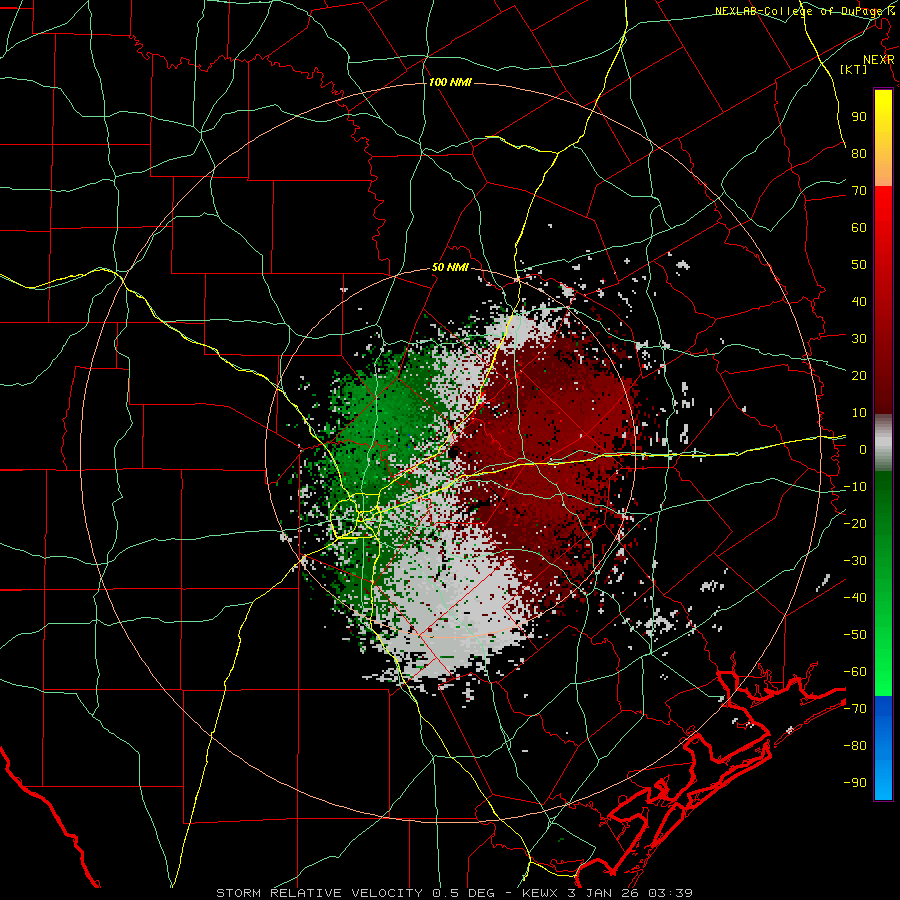Click the 0 value on velocity scale
This screenshot has width=900, height=900.
[863, 449]
